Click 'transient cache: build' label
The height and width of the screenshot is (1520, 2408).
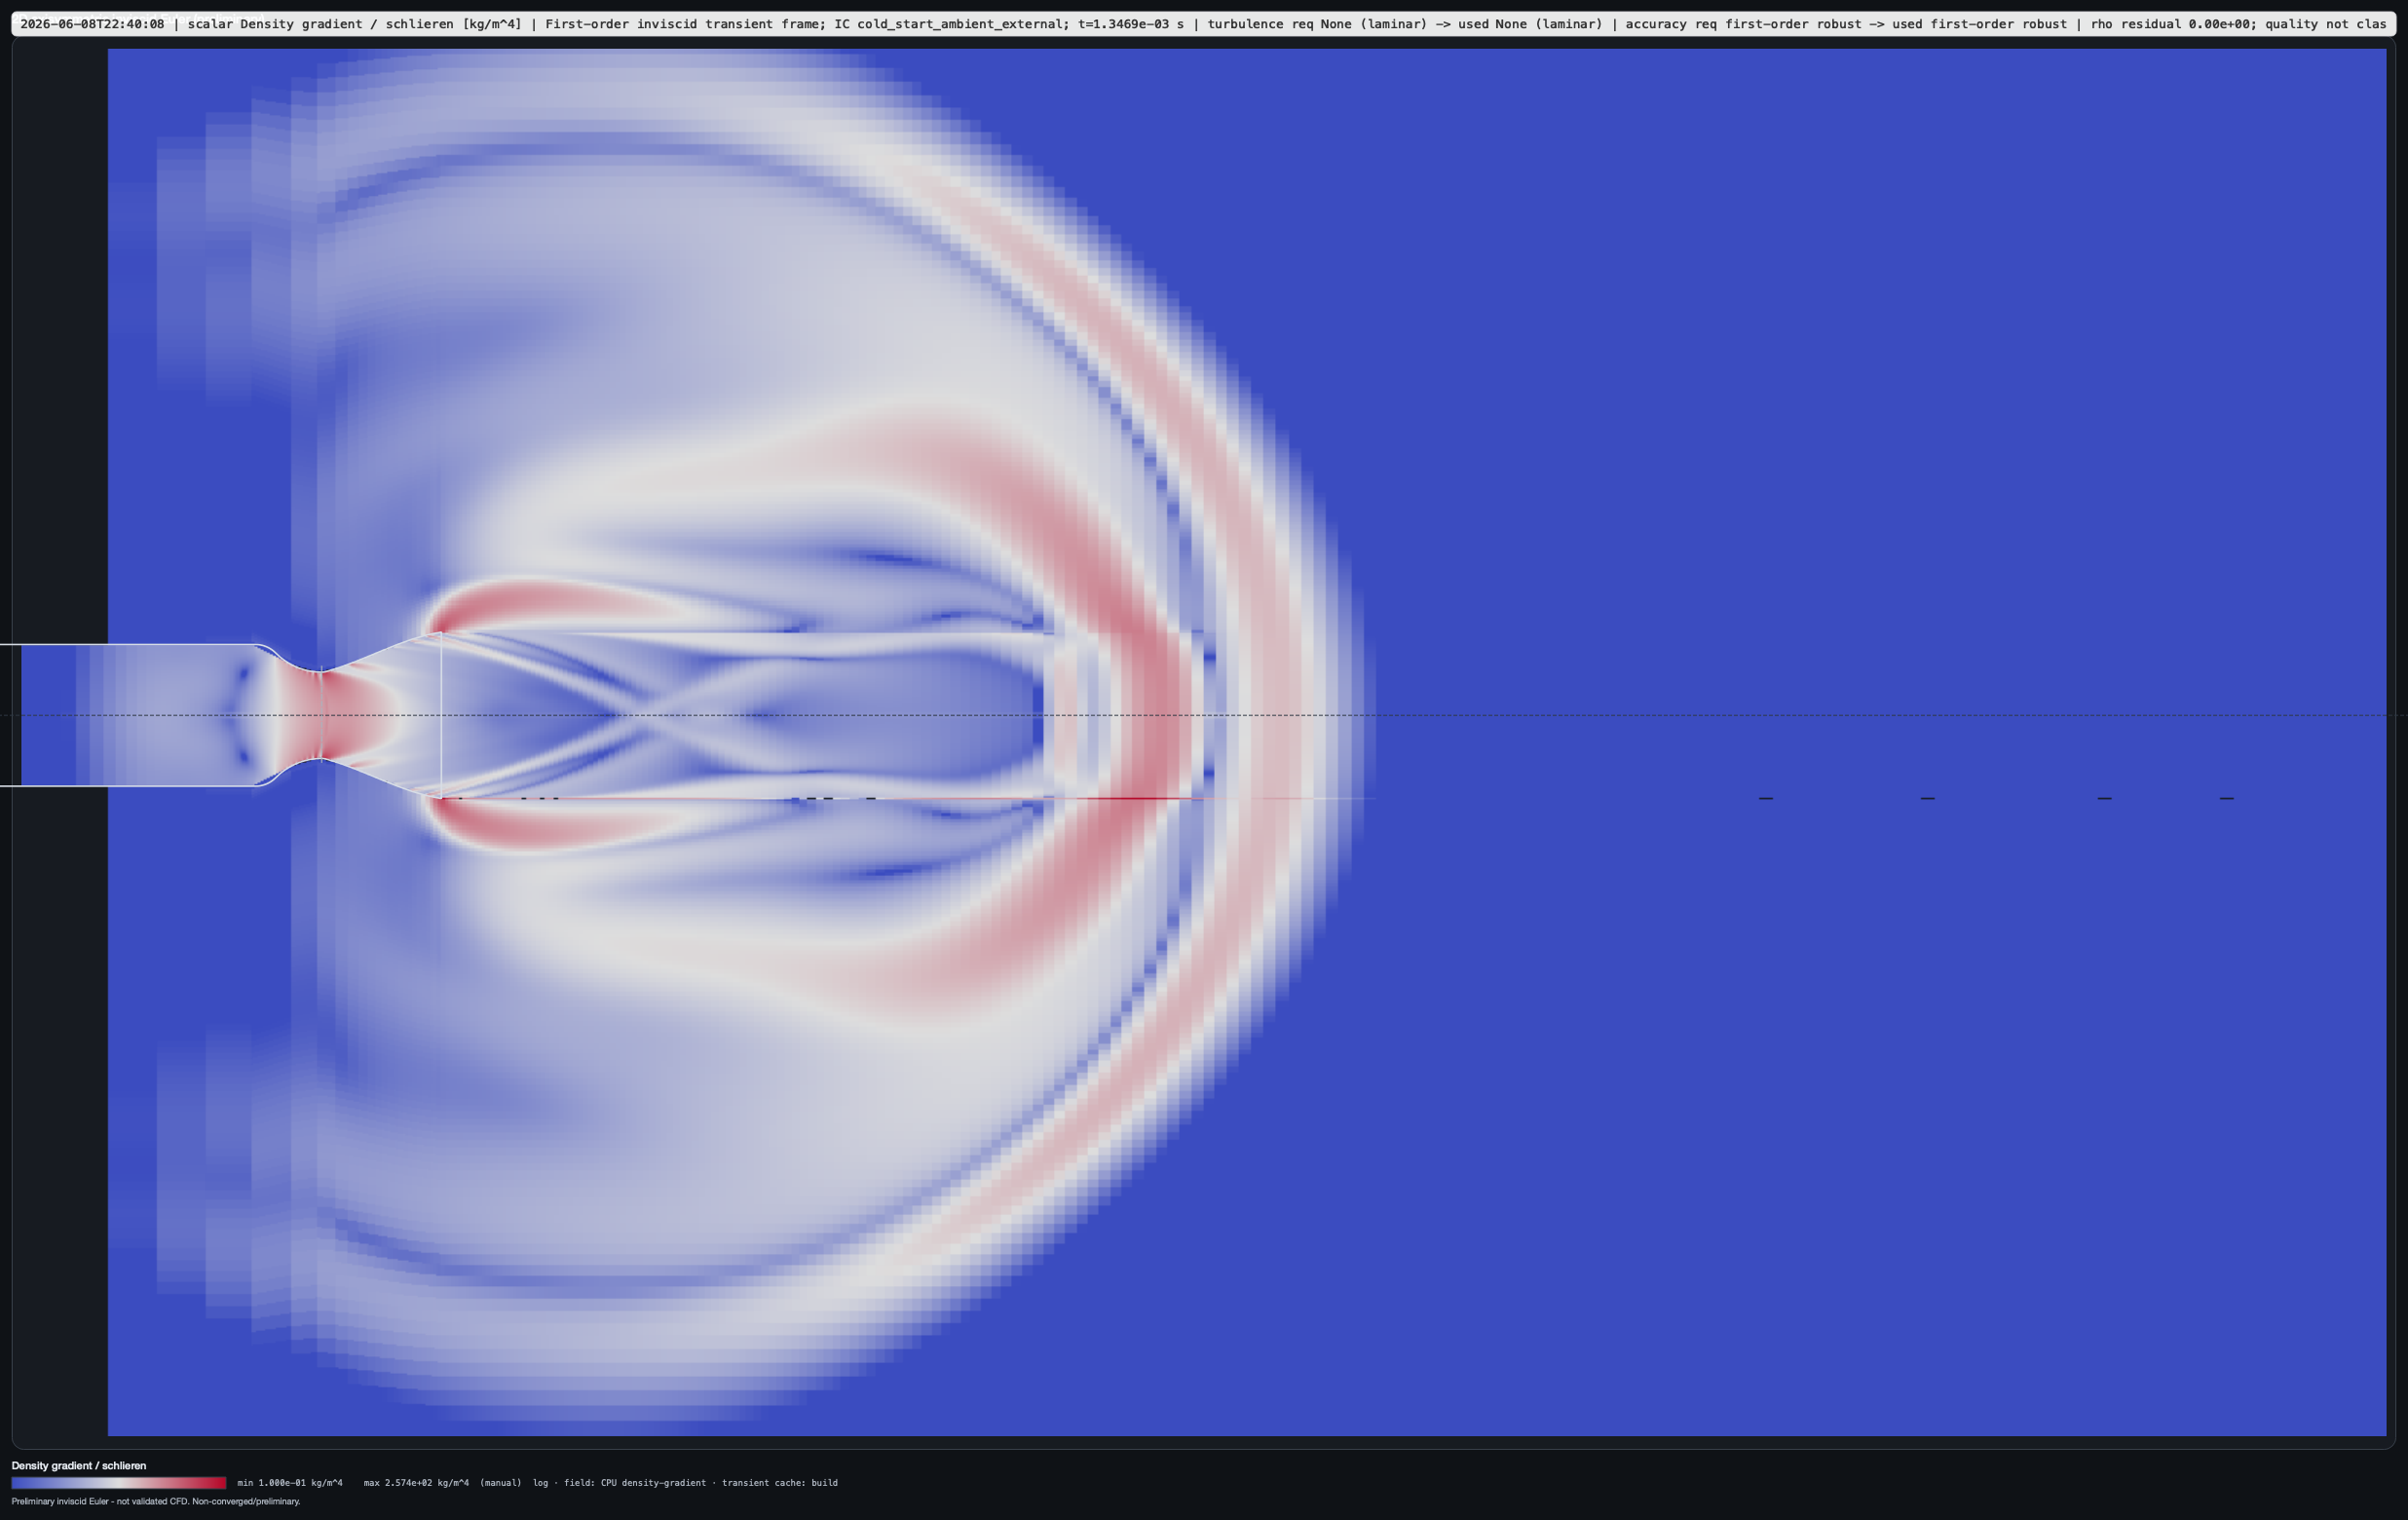(x=780, y=1483)
